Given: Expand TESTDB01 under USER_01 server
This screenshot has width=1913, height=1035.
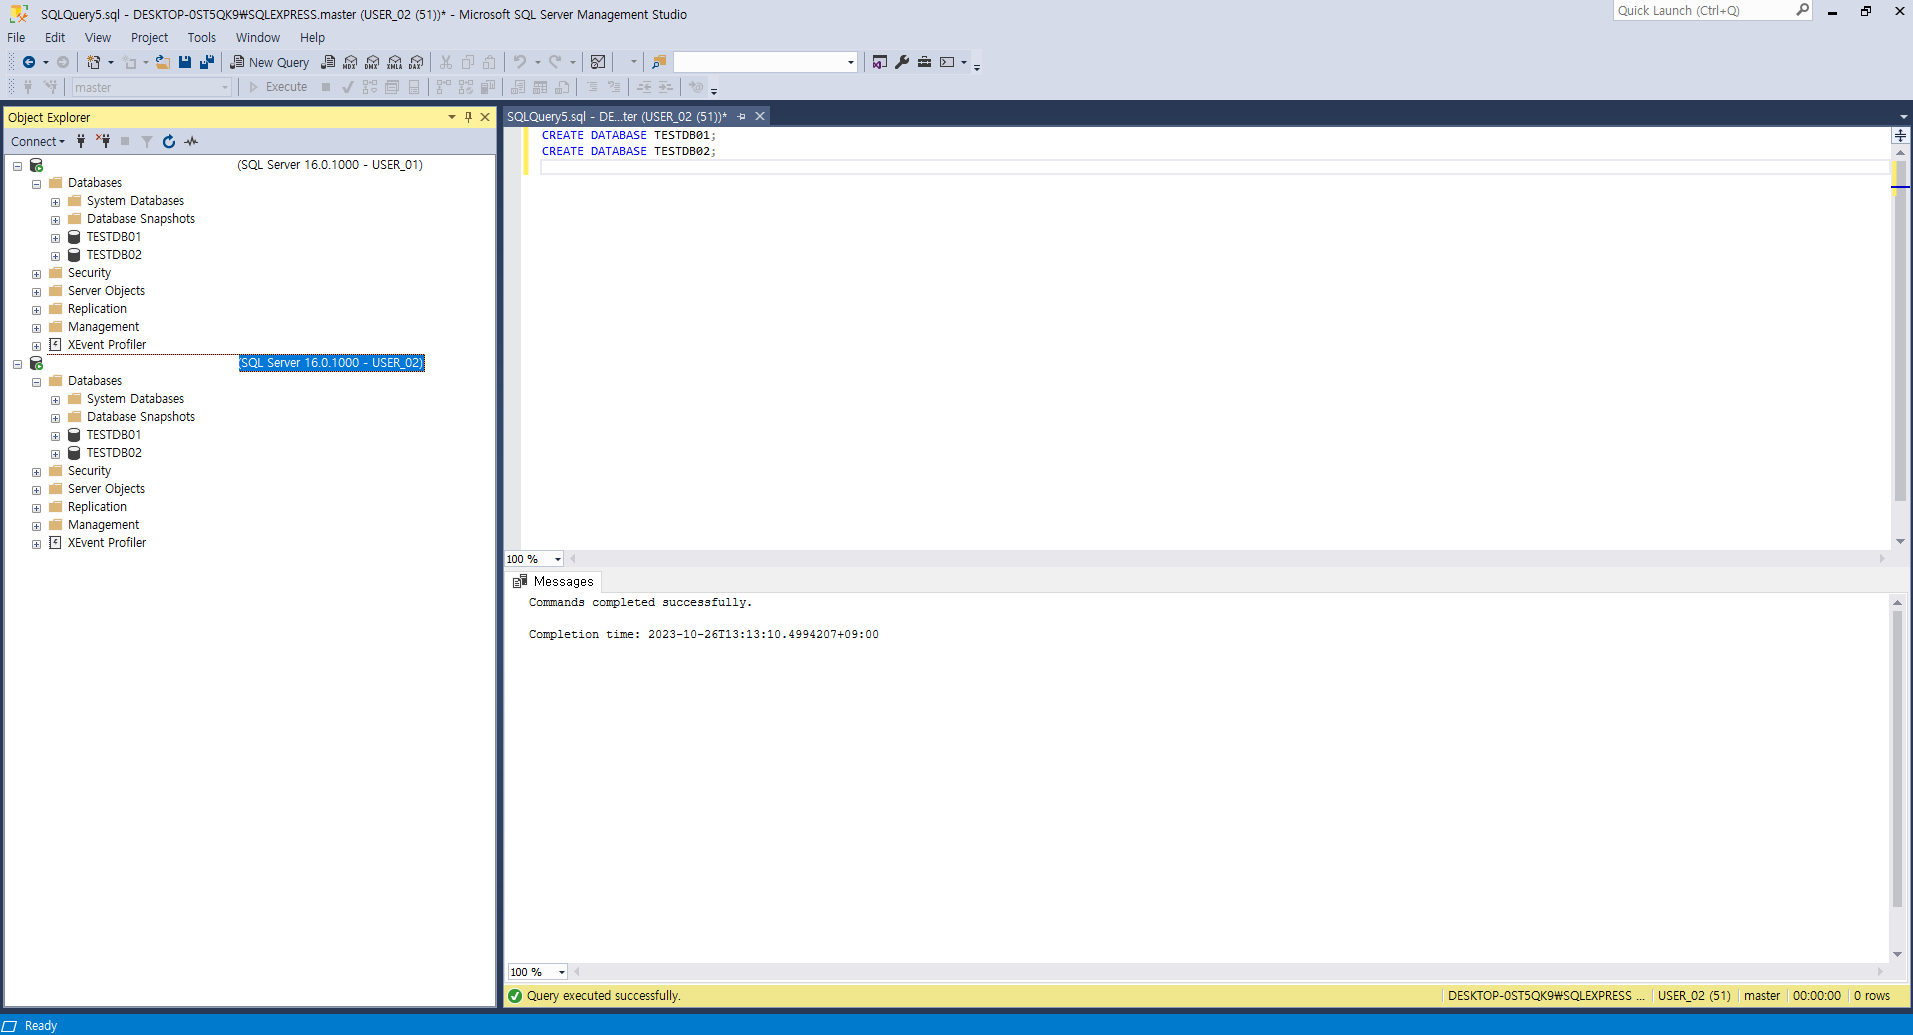Looking at the screenshot, I should [55, 238].
